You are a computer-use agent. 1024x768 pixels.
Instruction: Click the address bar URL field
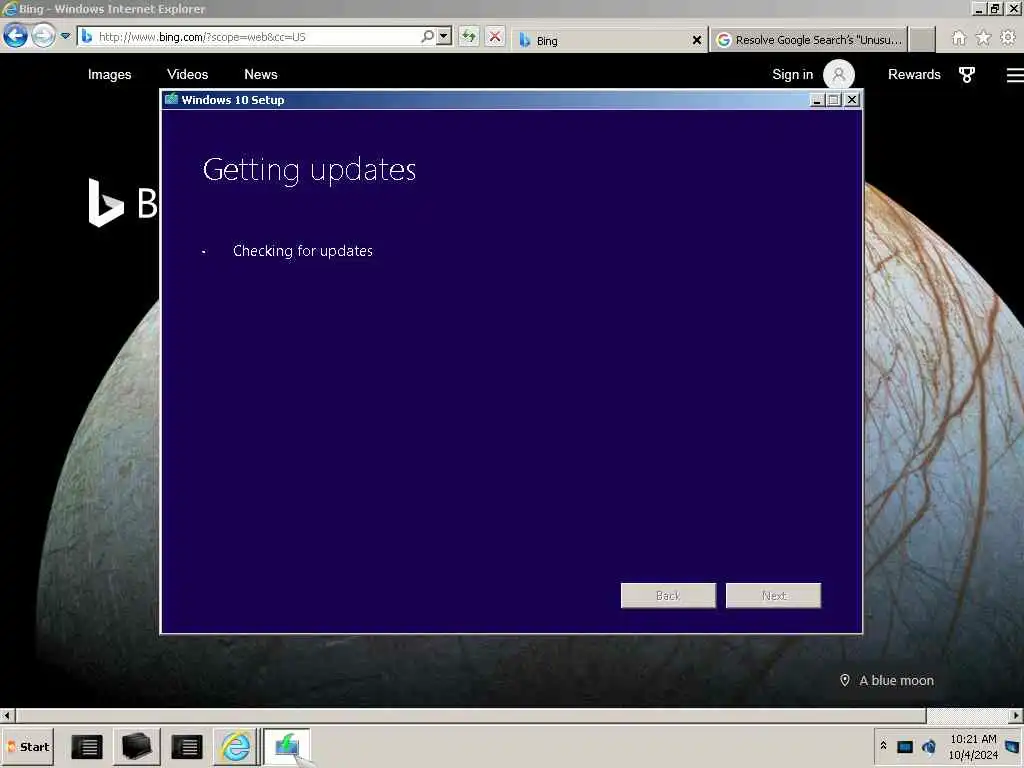[x=248, y=37]
